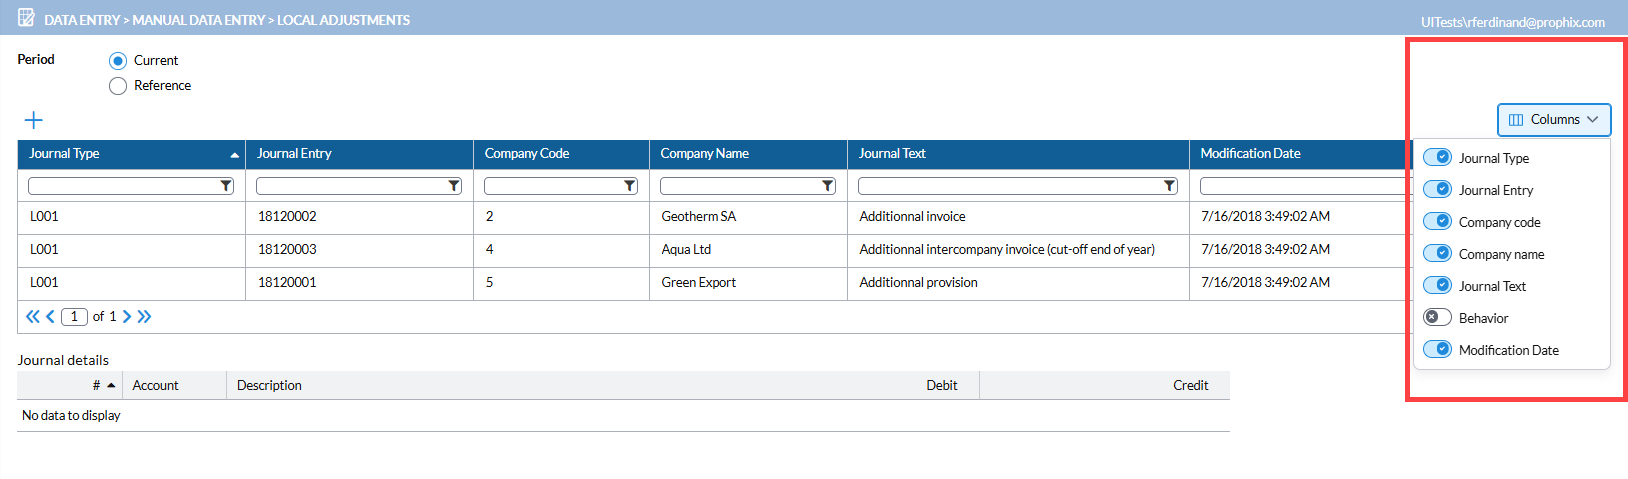Sort journal details by # column
1628x479 pixels.
point(97,386)
